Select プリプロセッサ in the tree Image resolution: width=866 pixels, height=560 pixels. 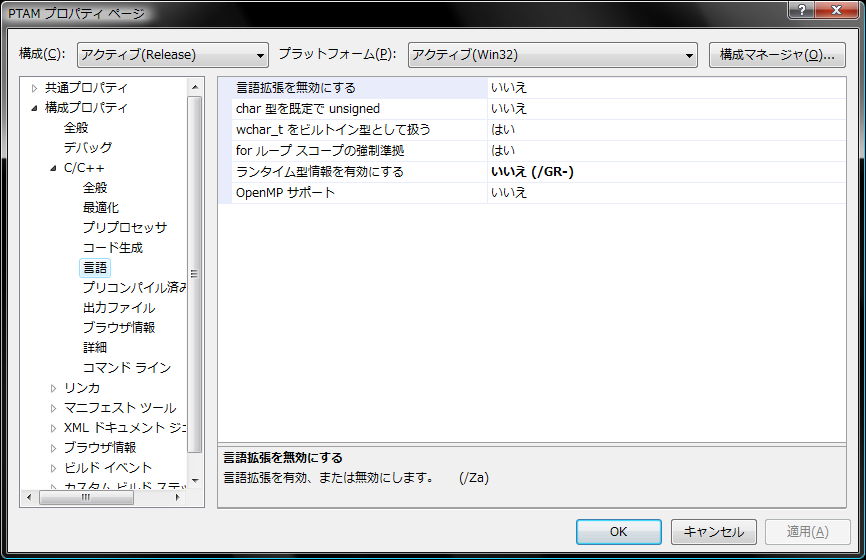(124, 228)
